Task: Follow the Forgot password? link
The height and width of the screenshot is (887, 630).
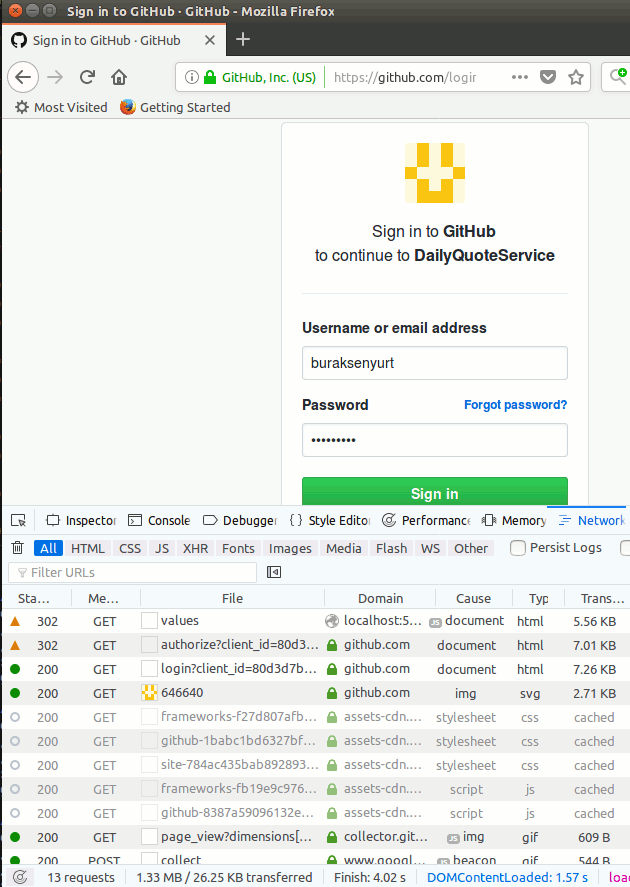Action: (x=515, y=405)
